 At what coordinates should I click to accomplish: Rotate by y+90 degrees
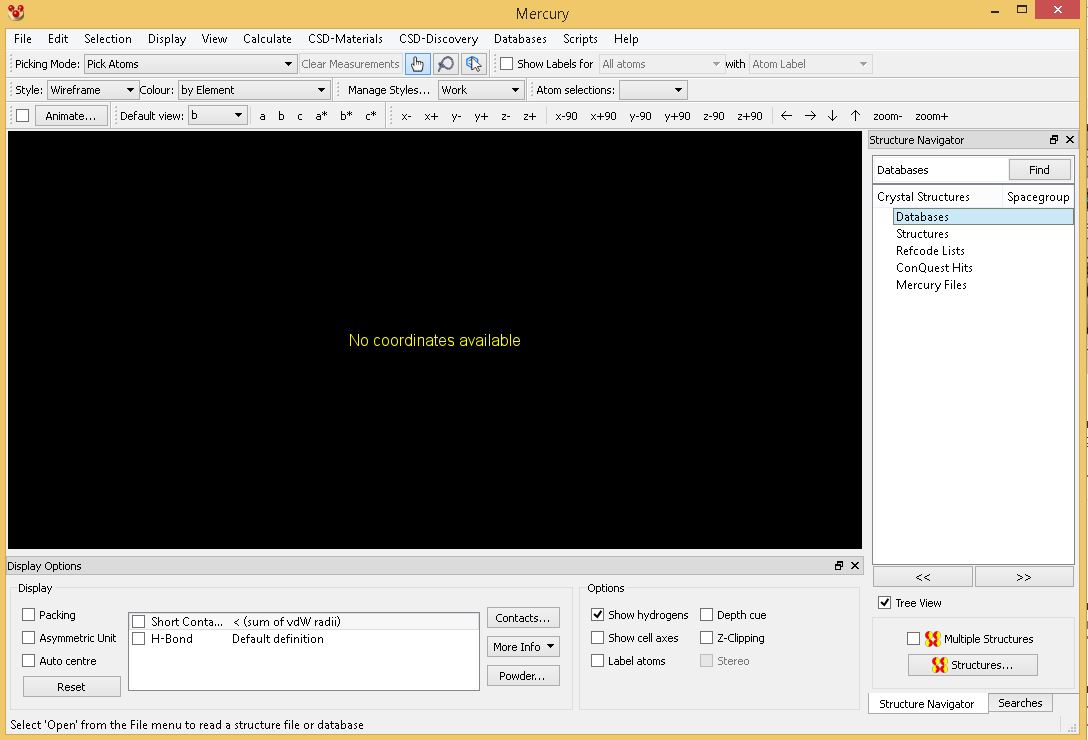pyautogui.click(x=677, y=116)
